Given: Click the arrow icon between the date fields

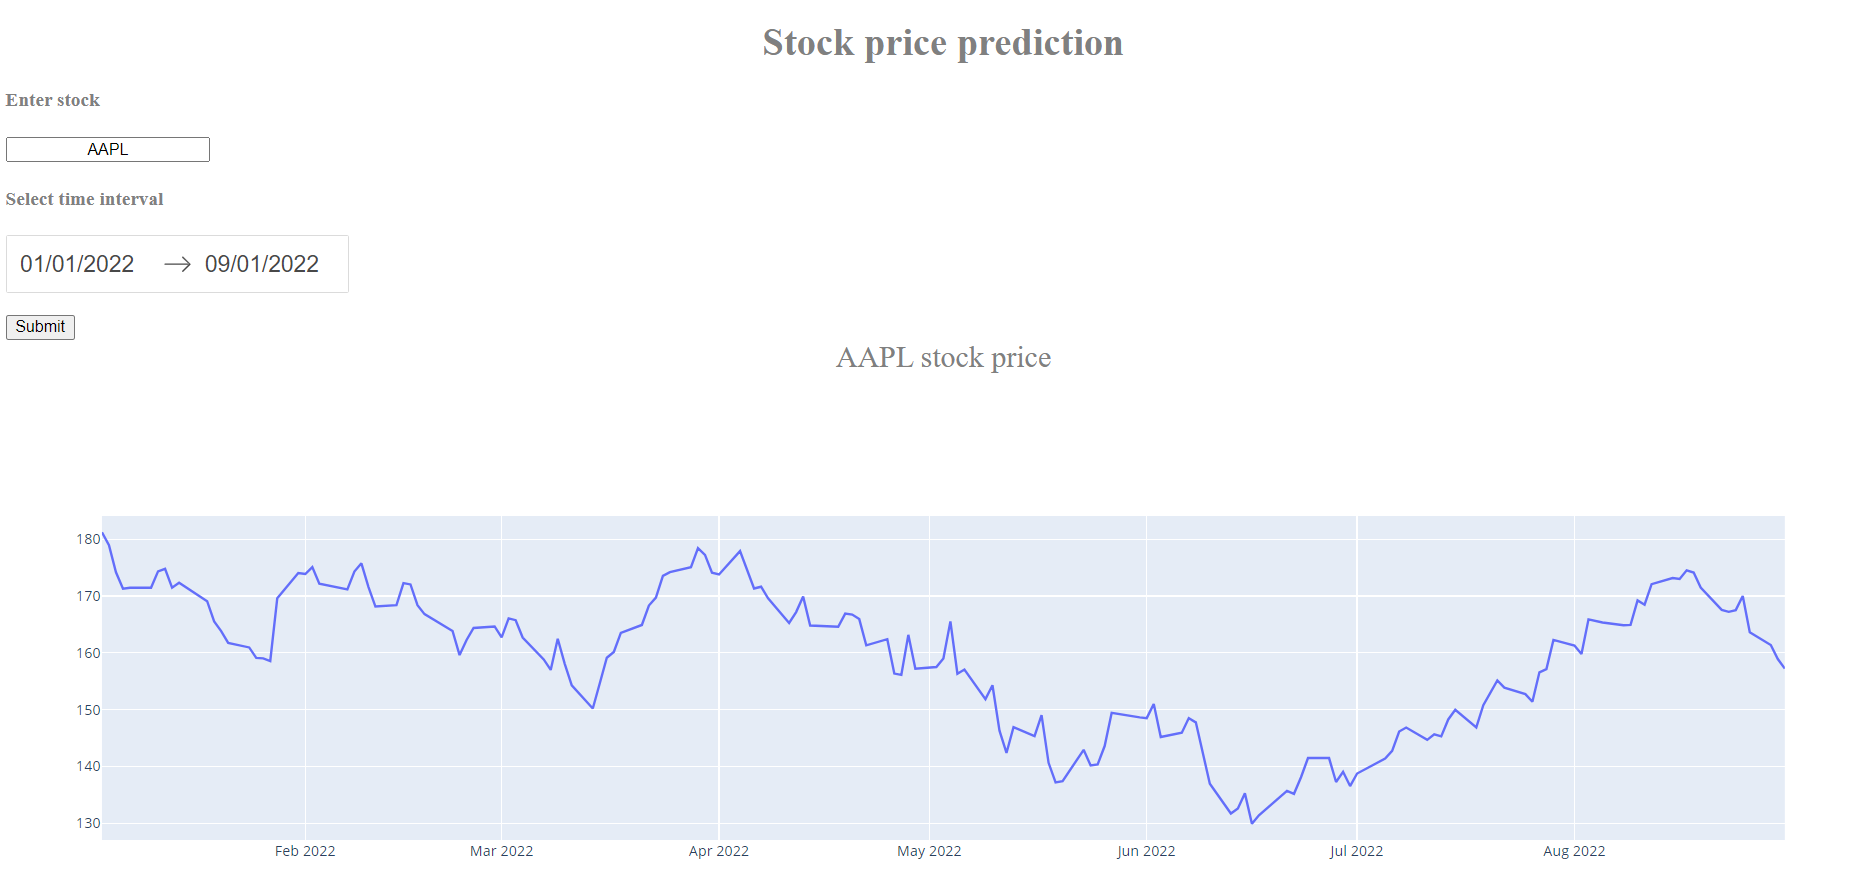Looking at the screenshot, I should [176, 263].
